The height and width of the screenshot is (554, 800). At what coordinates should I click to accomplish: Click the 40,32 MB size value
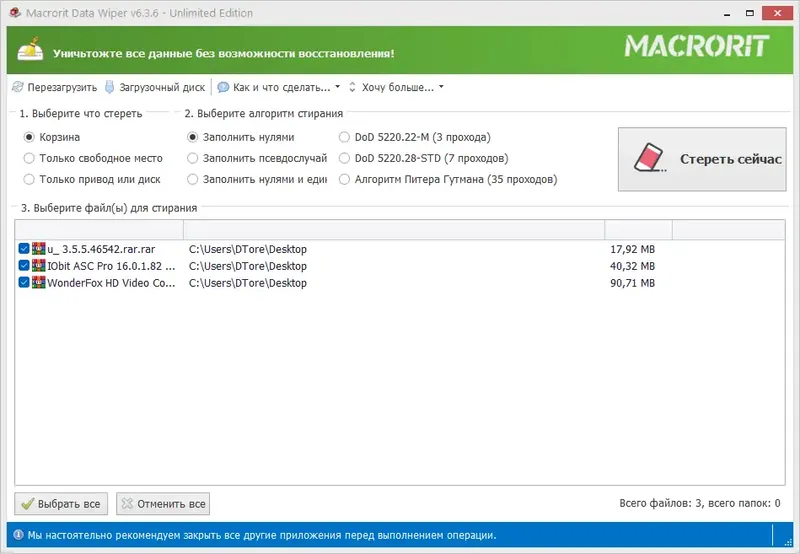[633, 266]
